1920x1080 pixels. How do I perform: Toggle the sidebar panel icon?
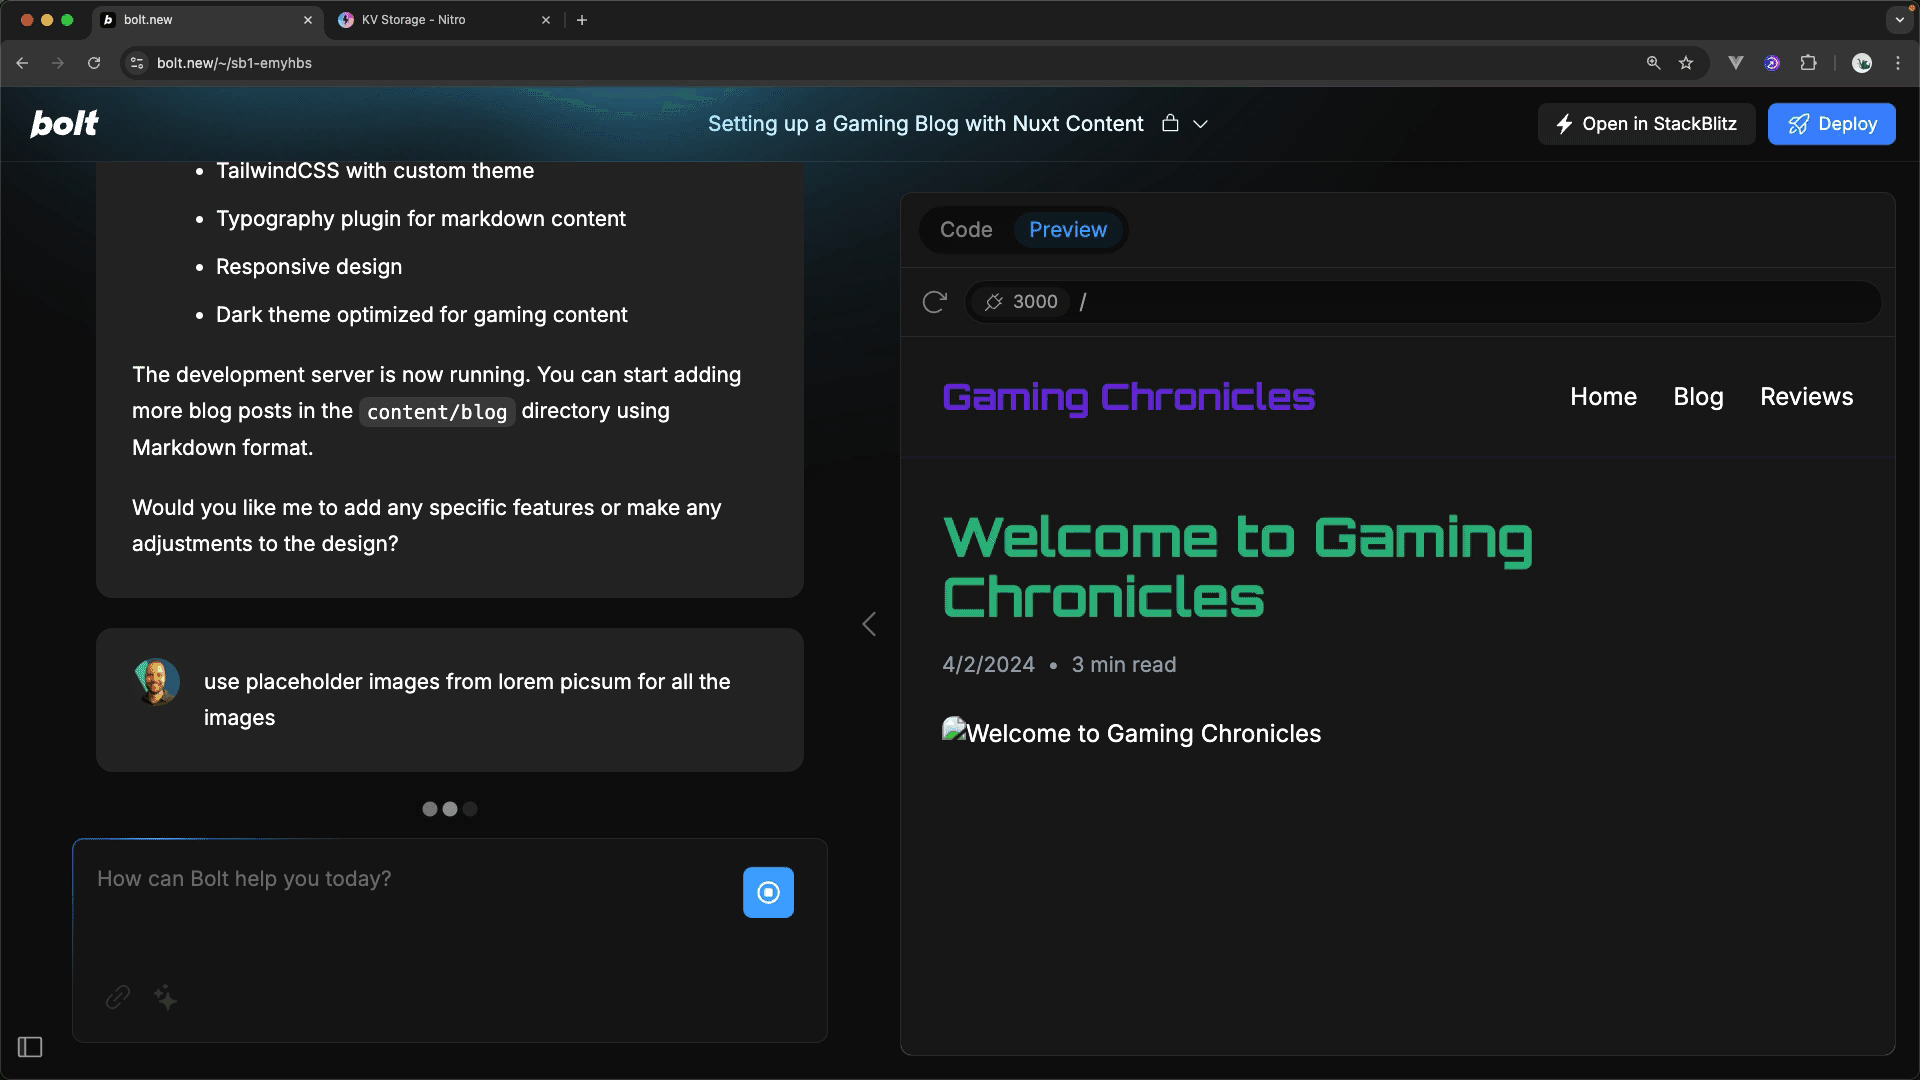30,1047
